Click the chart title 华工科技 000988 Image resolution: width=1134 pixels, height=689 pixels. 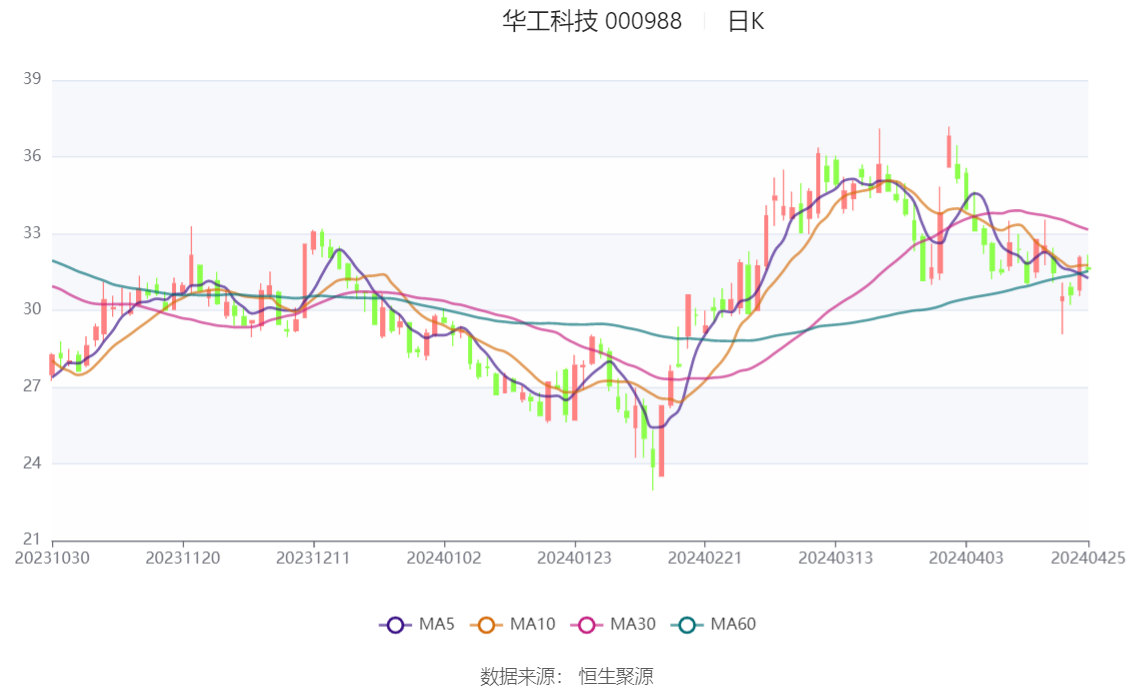592,21
